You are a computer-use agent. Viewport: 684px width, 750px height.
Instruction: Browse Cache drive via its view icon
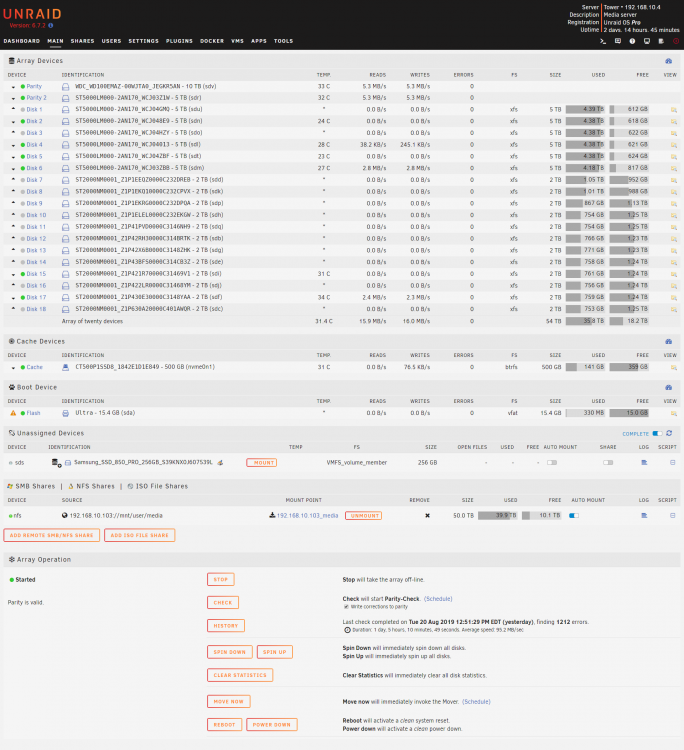click(673, 367)
